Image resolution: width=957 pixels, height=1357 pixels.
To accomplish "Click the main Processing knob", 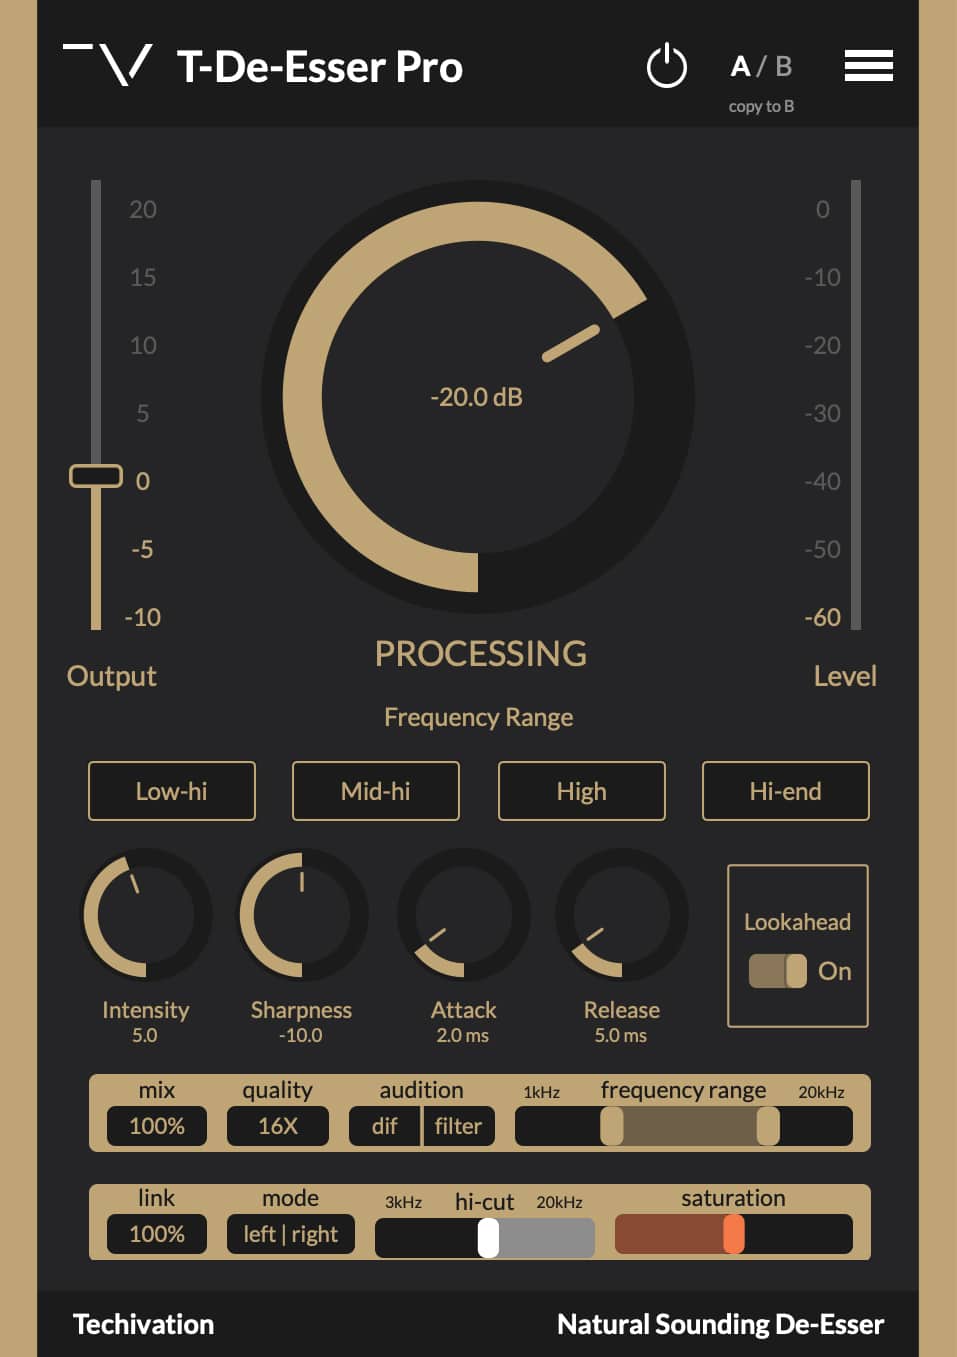I will point(478,396).
